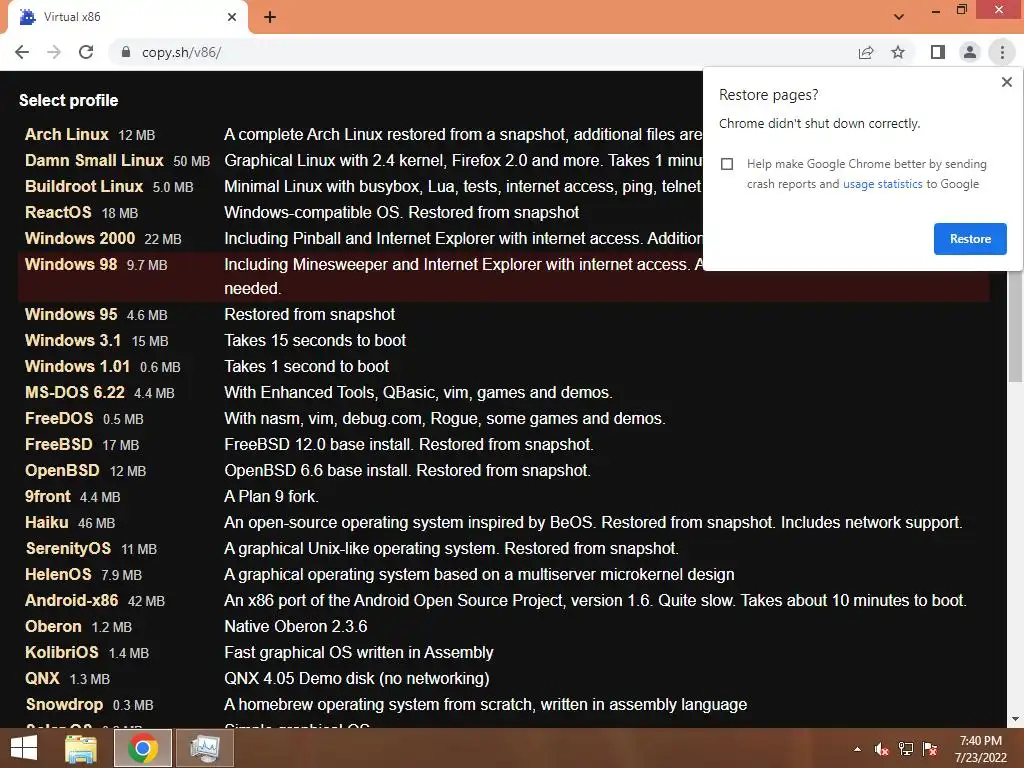Go back using the browser back arrow
This screenshot has width=1024, height=768.
point(22,52)
